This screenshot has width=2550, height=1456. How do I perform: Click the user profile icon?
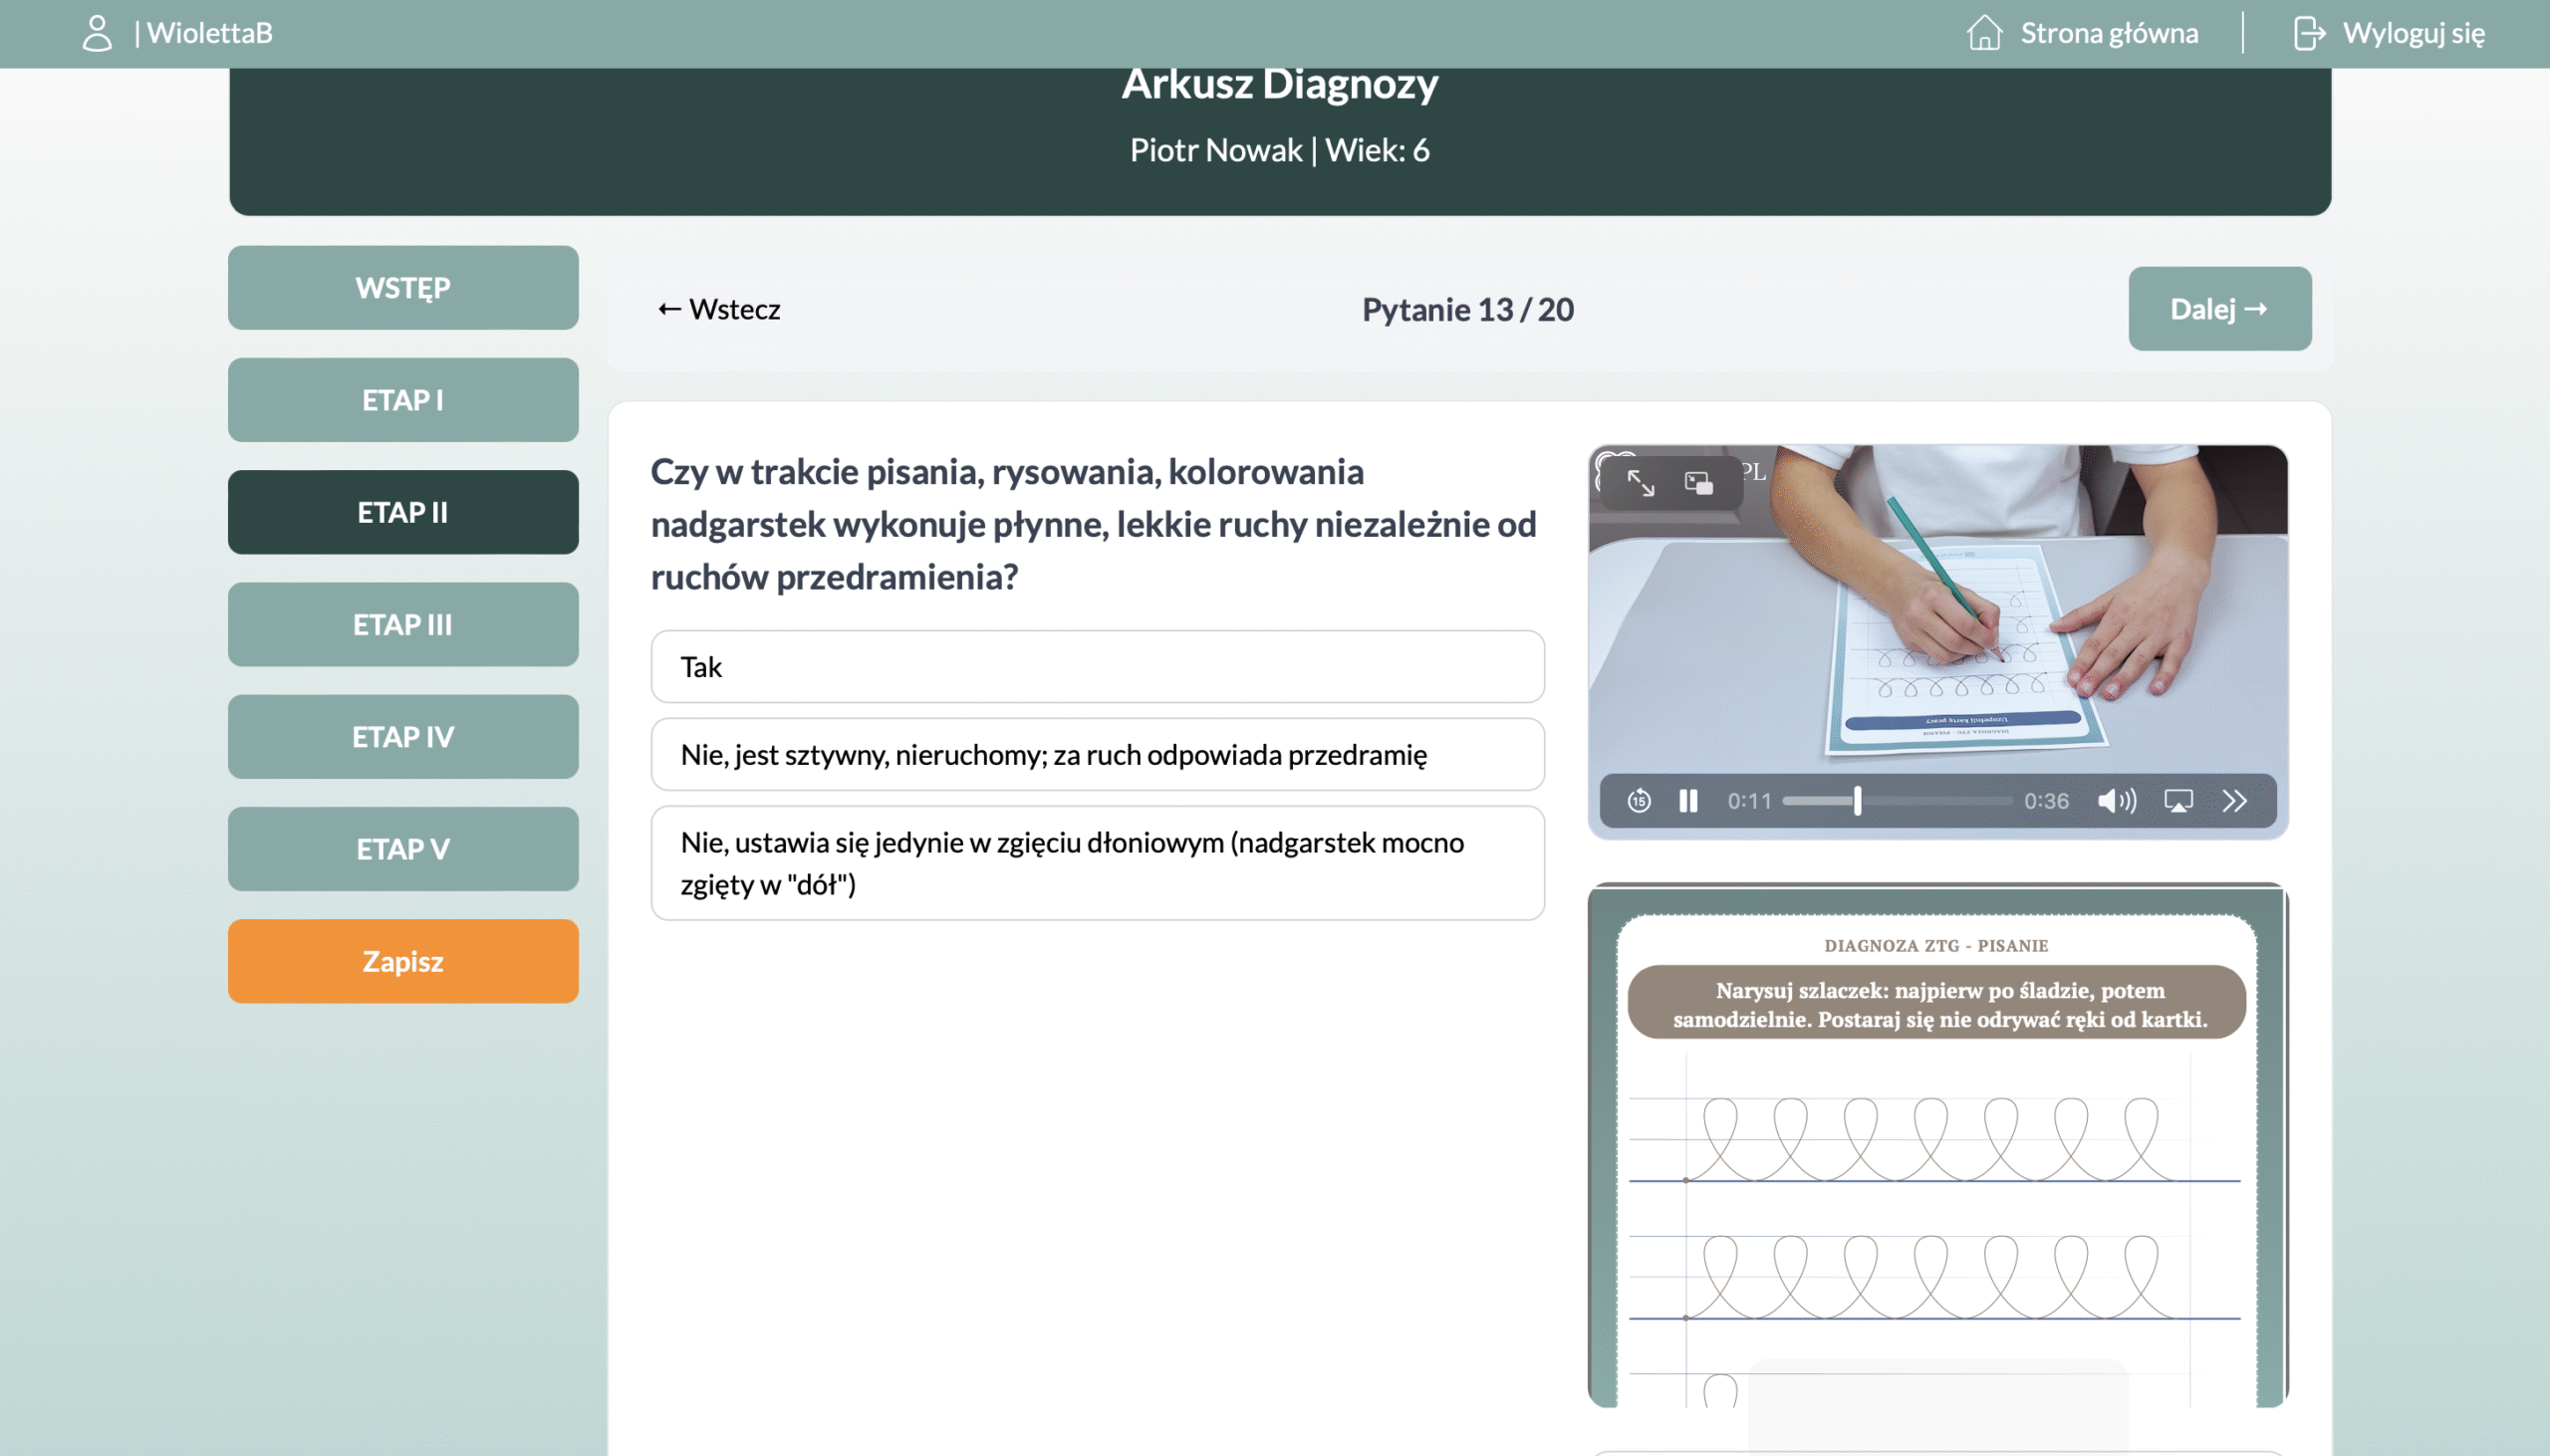[97, 33]
